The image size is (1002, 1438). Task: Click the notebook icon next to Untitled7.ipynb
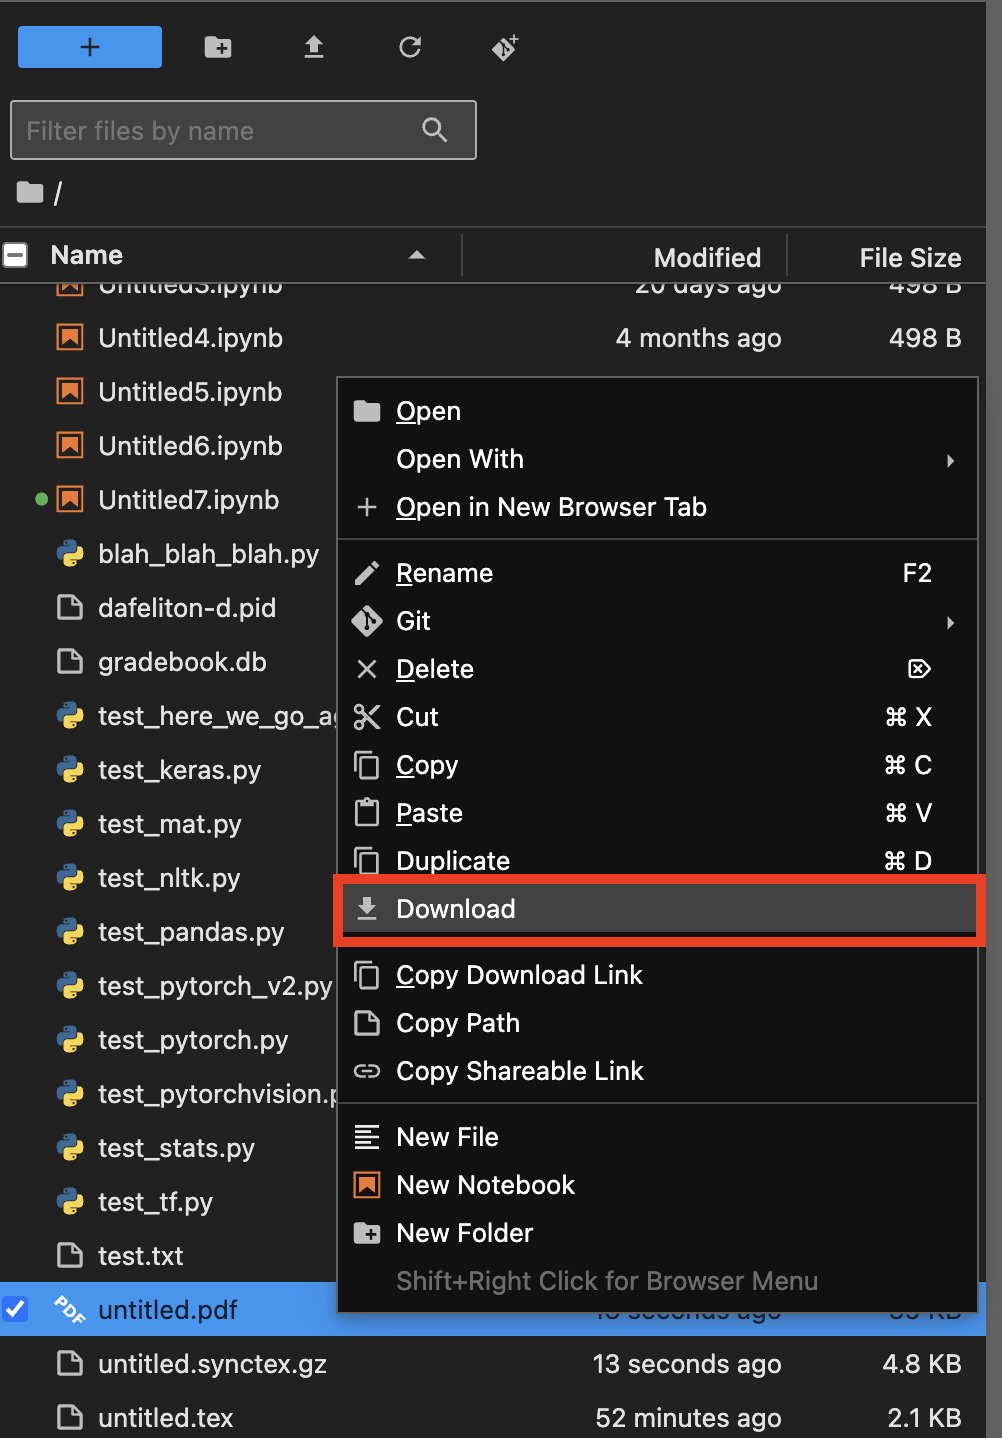coord(70,499)
